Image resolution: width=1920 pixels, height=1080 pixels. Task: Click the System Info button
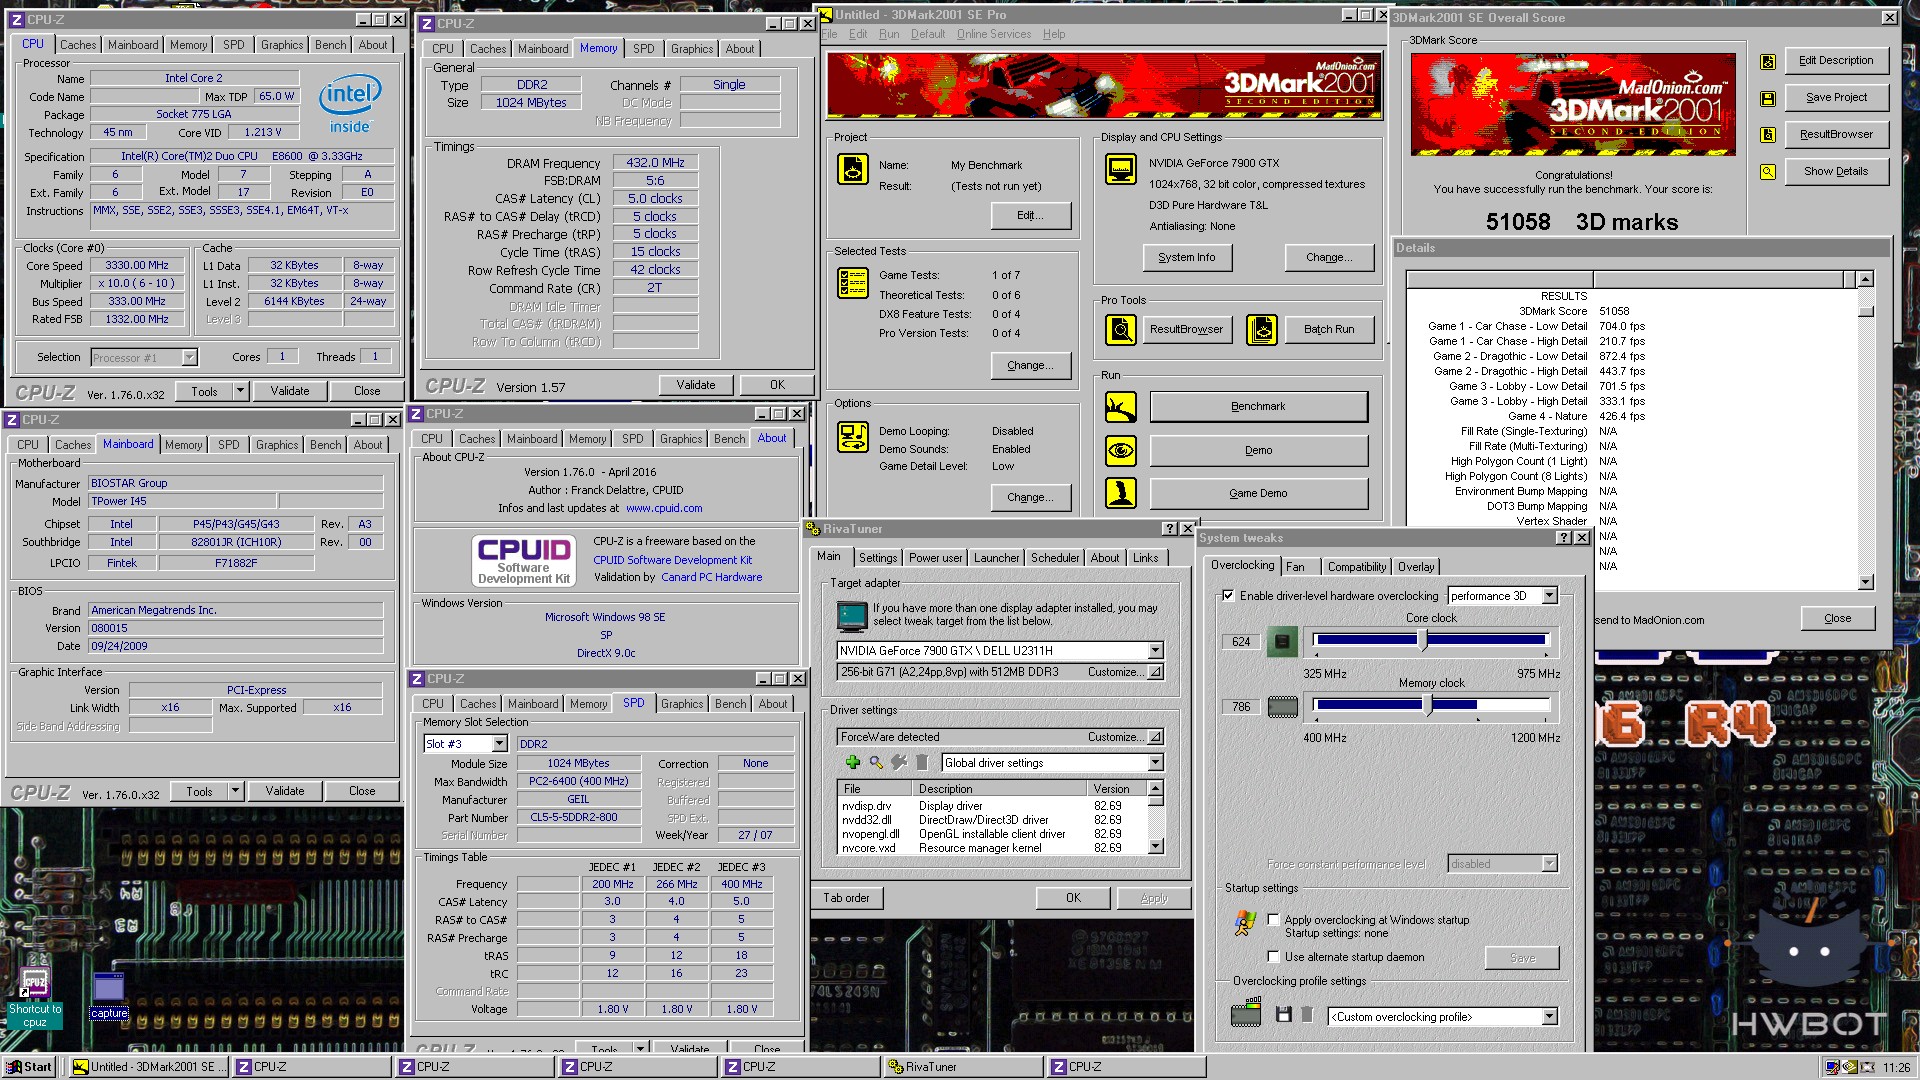[x=1187, y=257]
